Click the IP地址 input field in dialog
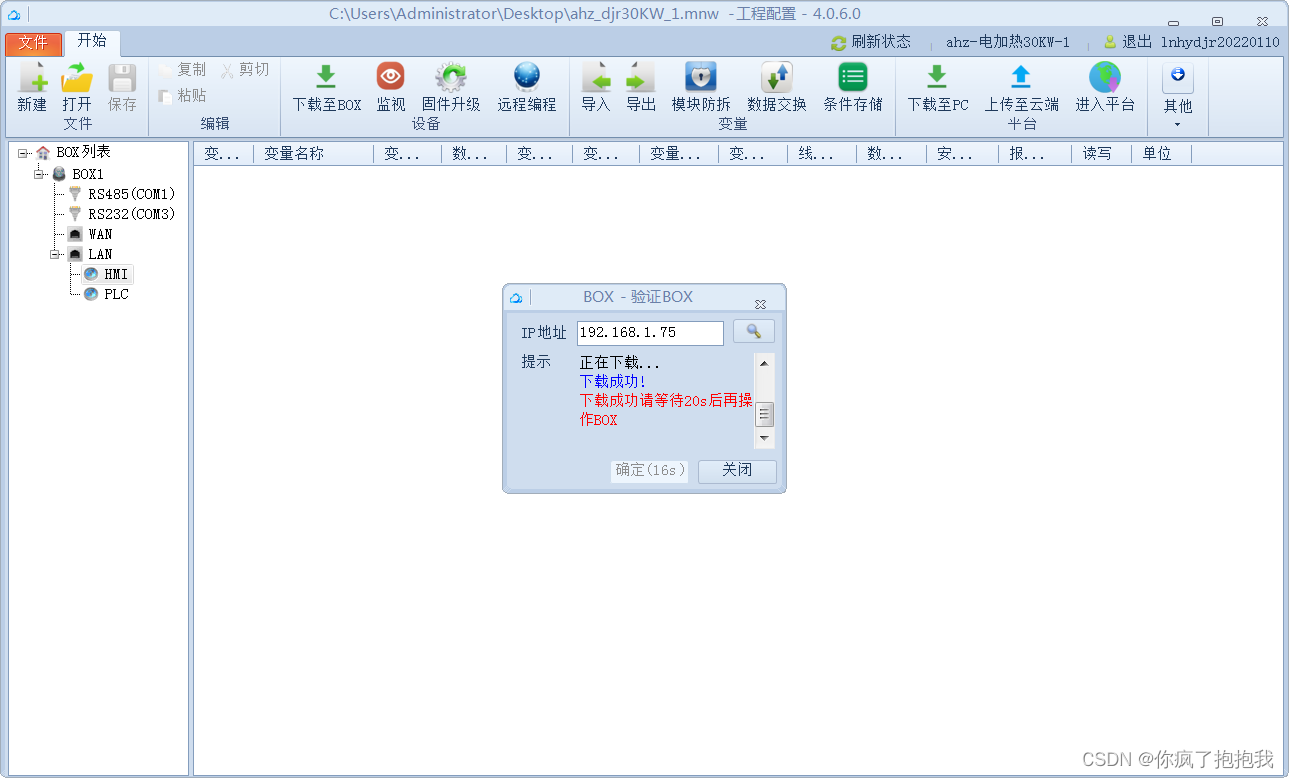1289x778 pixels. click(650, 333)
